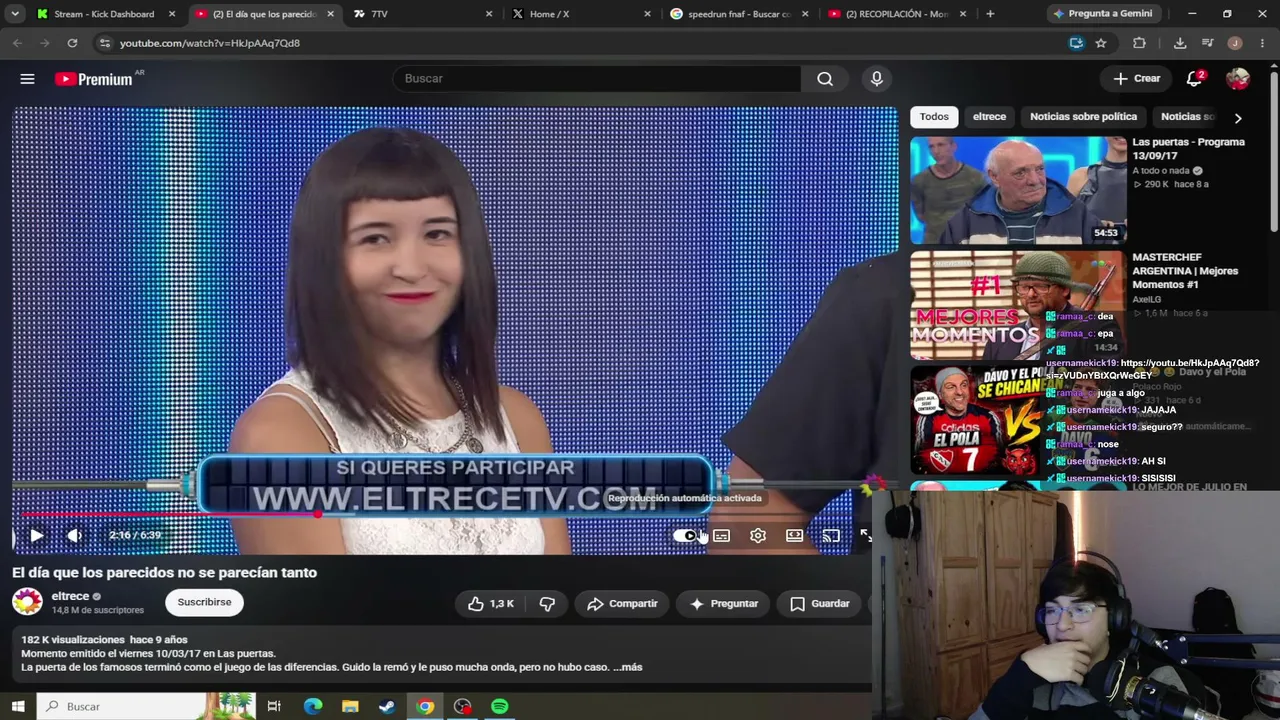Open the eltrece channel avatar
The width and height of the screenshot is (1280, 720).
click(27, 602)
